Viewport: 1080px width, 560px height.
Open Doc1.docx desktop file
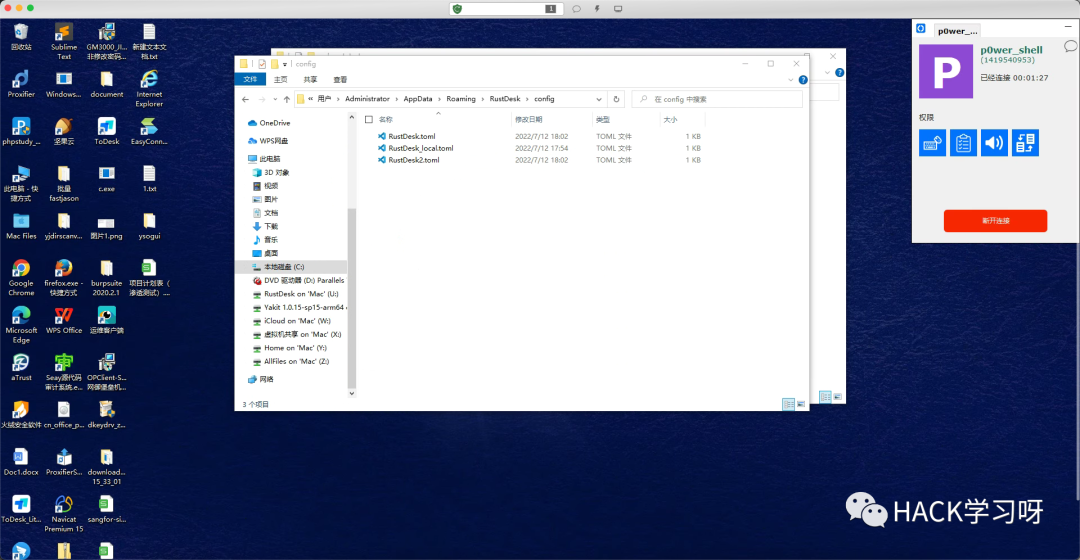click(21, 462)
